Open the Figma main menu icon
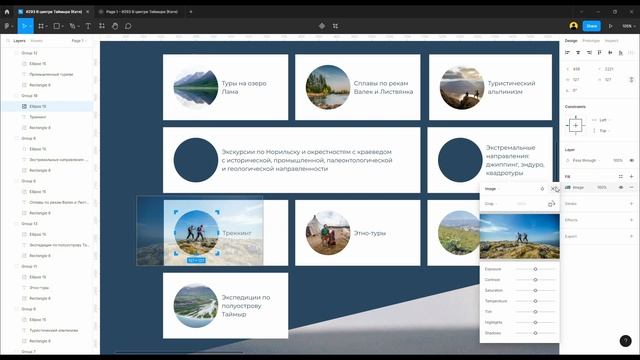Screen dimensions: 640x360 [7, 26]
